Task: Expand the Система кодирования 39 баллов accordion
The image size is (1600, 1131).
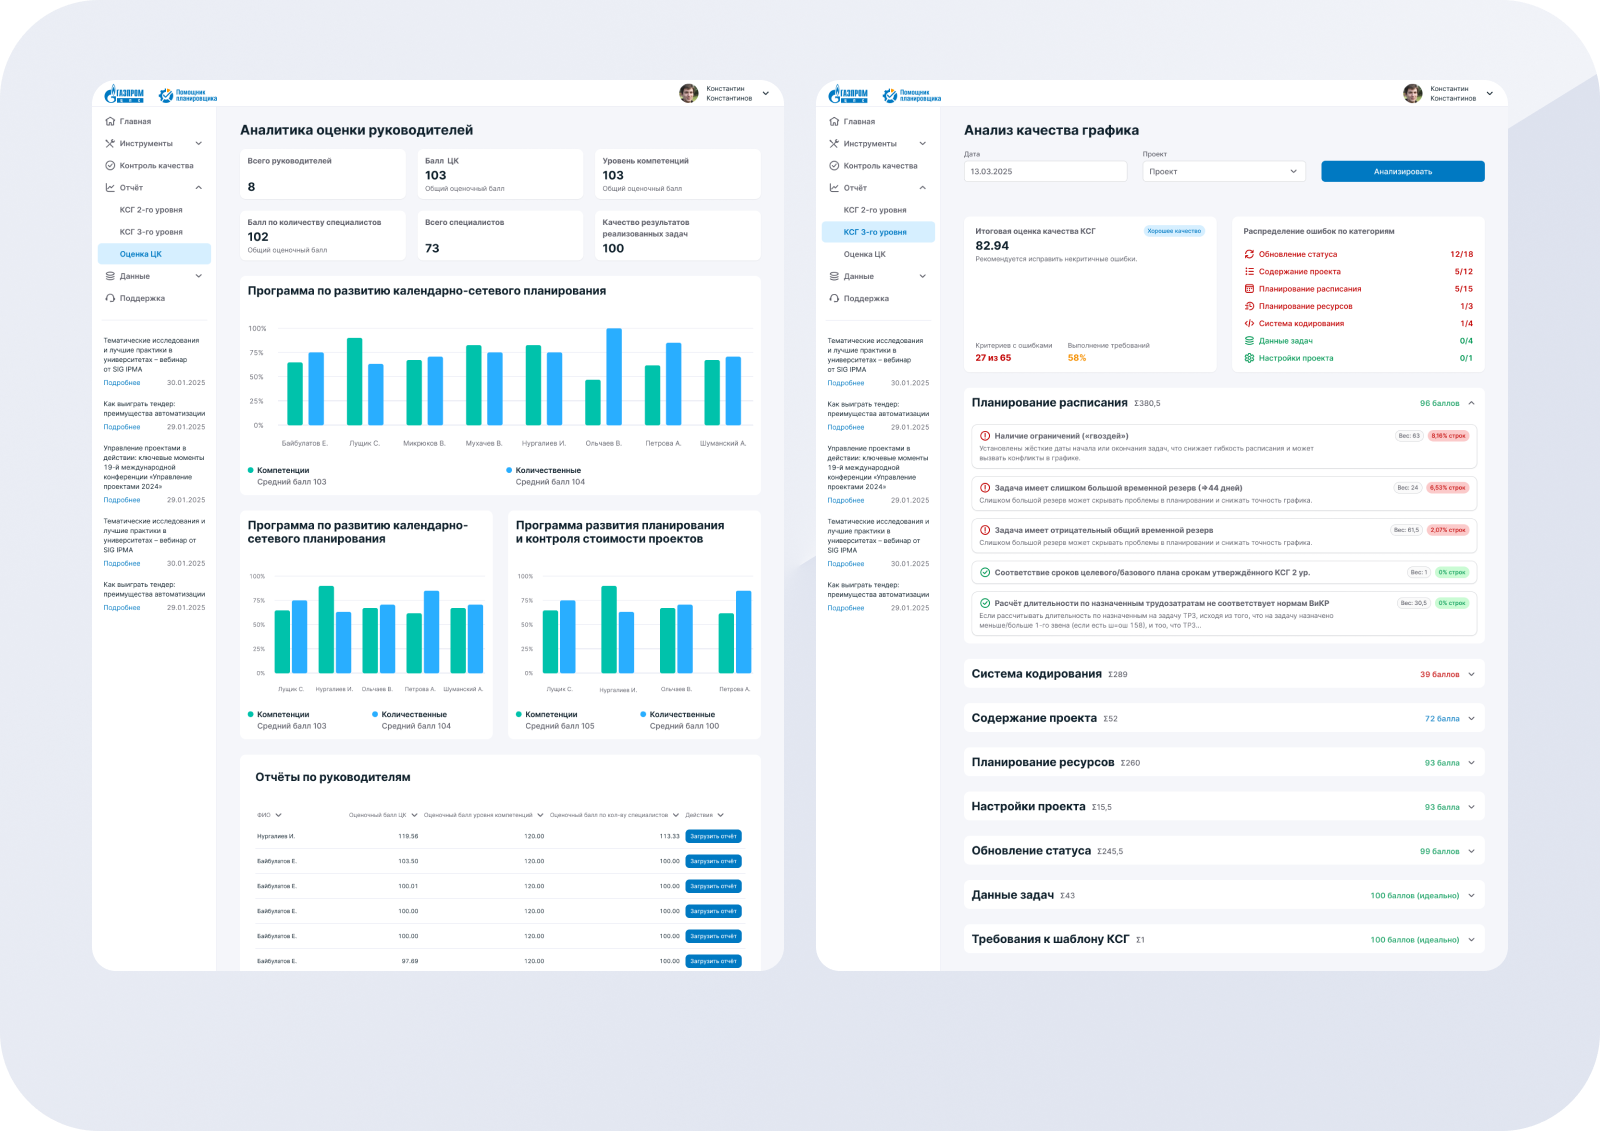Action: [x=1471, y=674]
